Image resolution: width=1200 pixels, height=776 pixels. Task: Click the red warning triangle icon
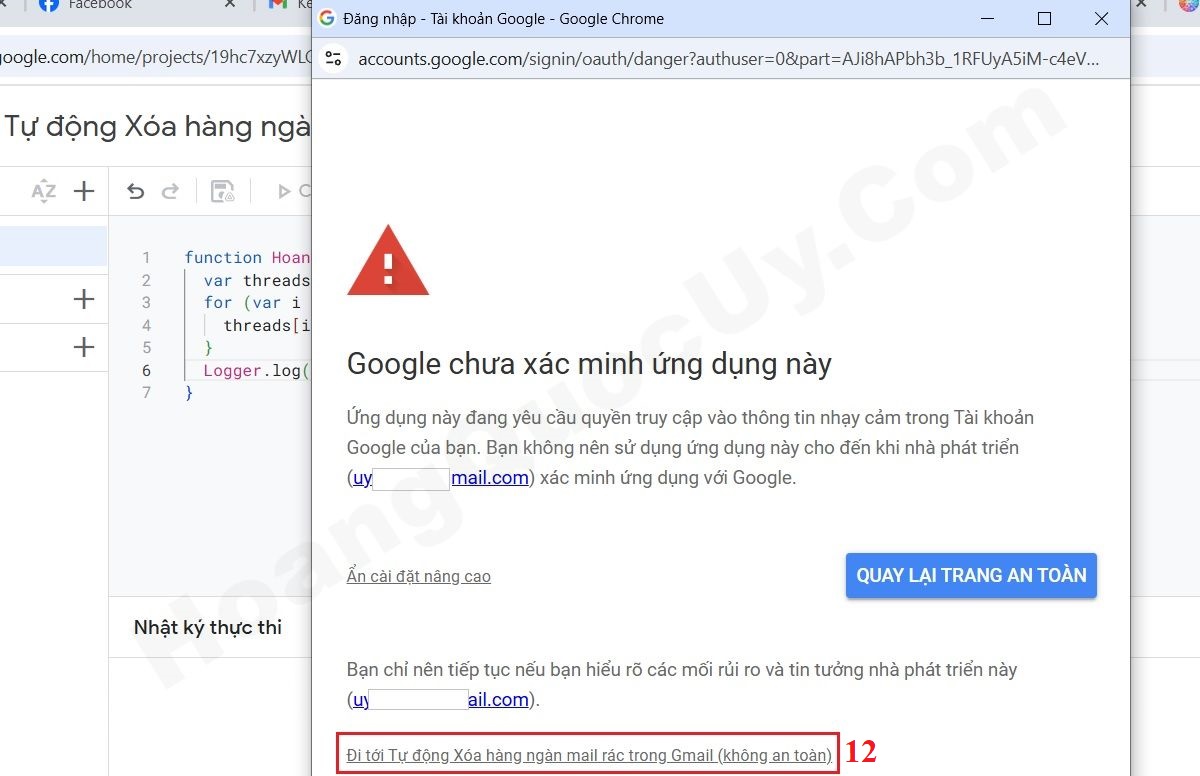point(388,262)
